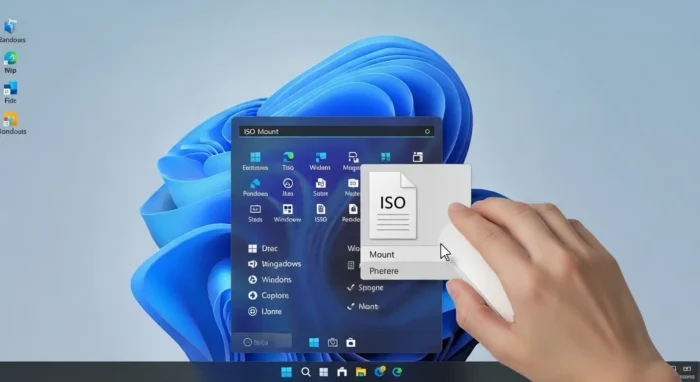Click the camera icon in panel footer
This screenshot has height=382, width=700.
click(333, 342)
